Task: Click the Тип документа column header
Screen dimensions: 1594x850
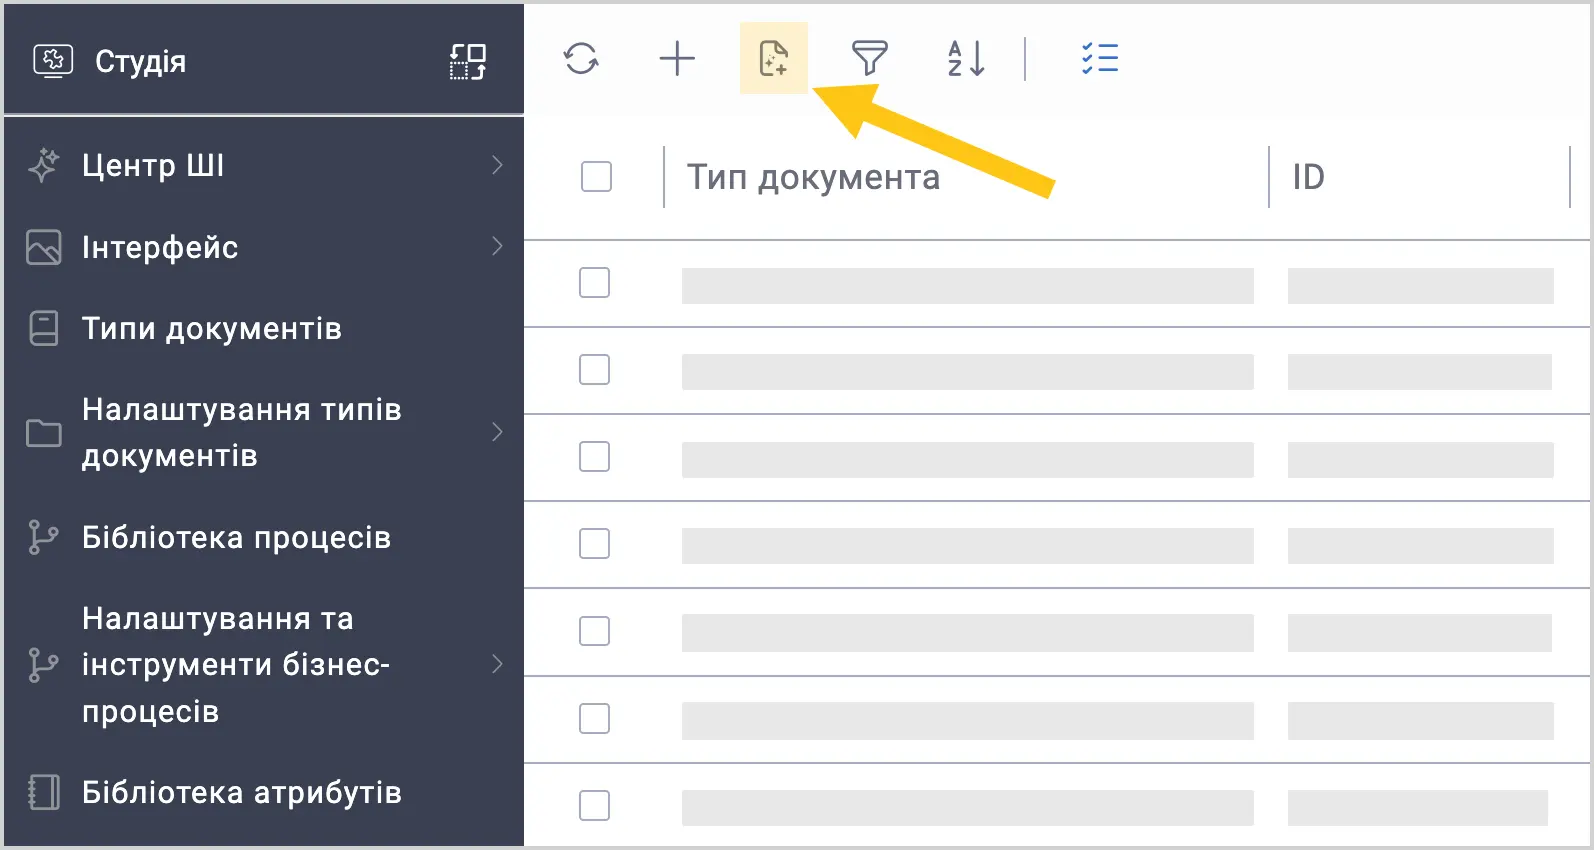Action: (813, 177)
